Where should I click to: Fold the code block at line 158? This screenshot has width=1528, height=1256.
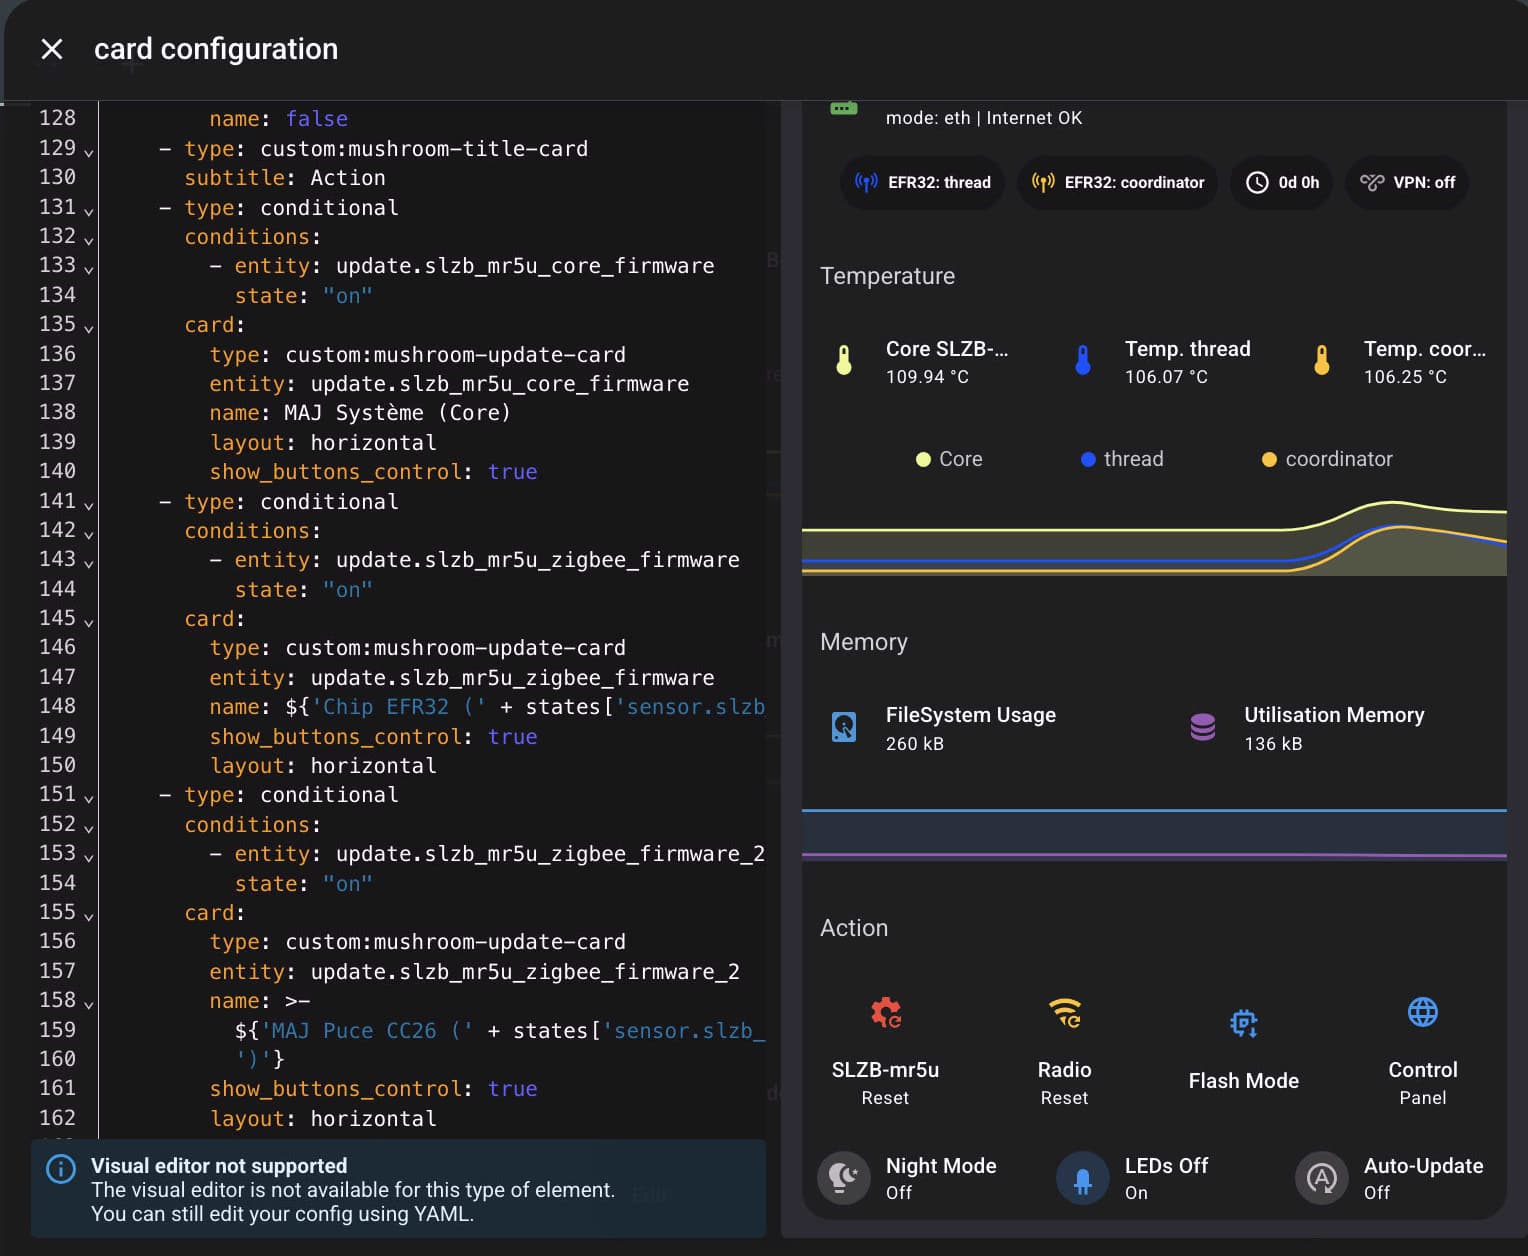click(x=89, y=1004)
